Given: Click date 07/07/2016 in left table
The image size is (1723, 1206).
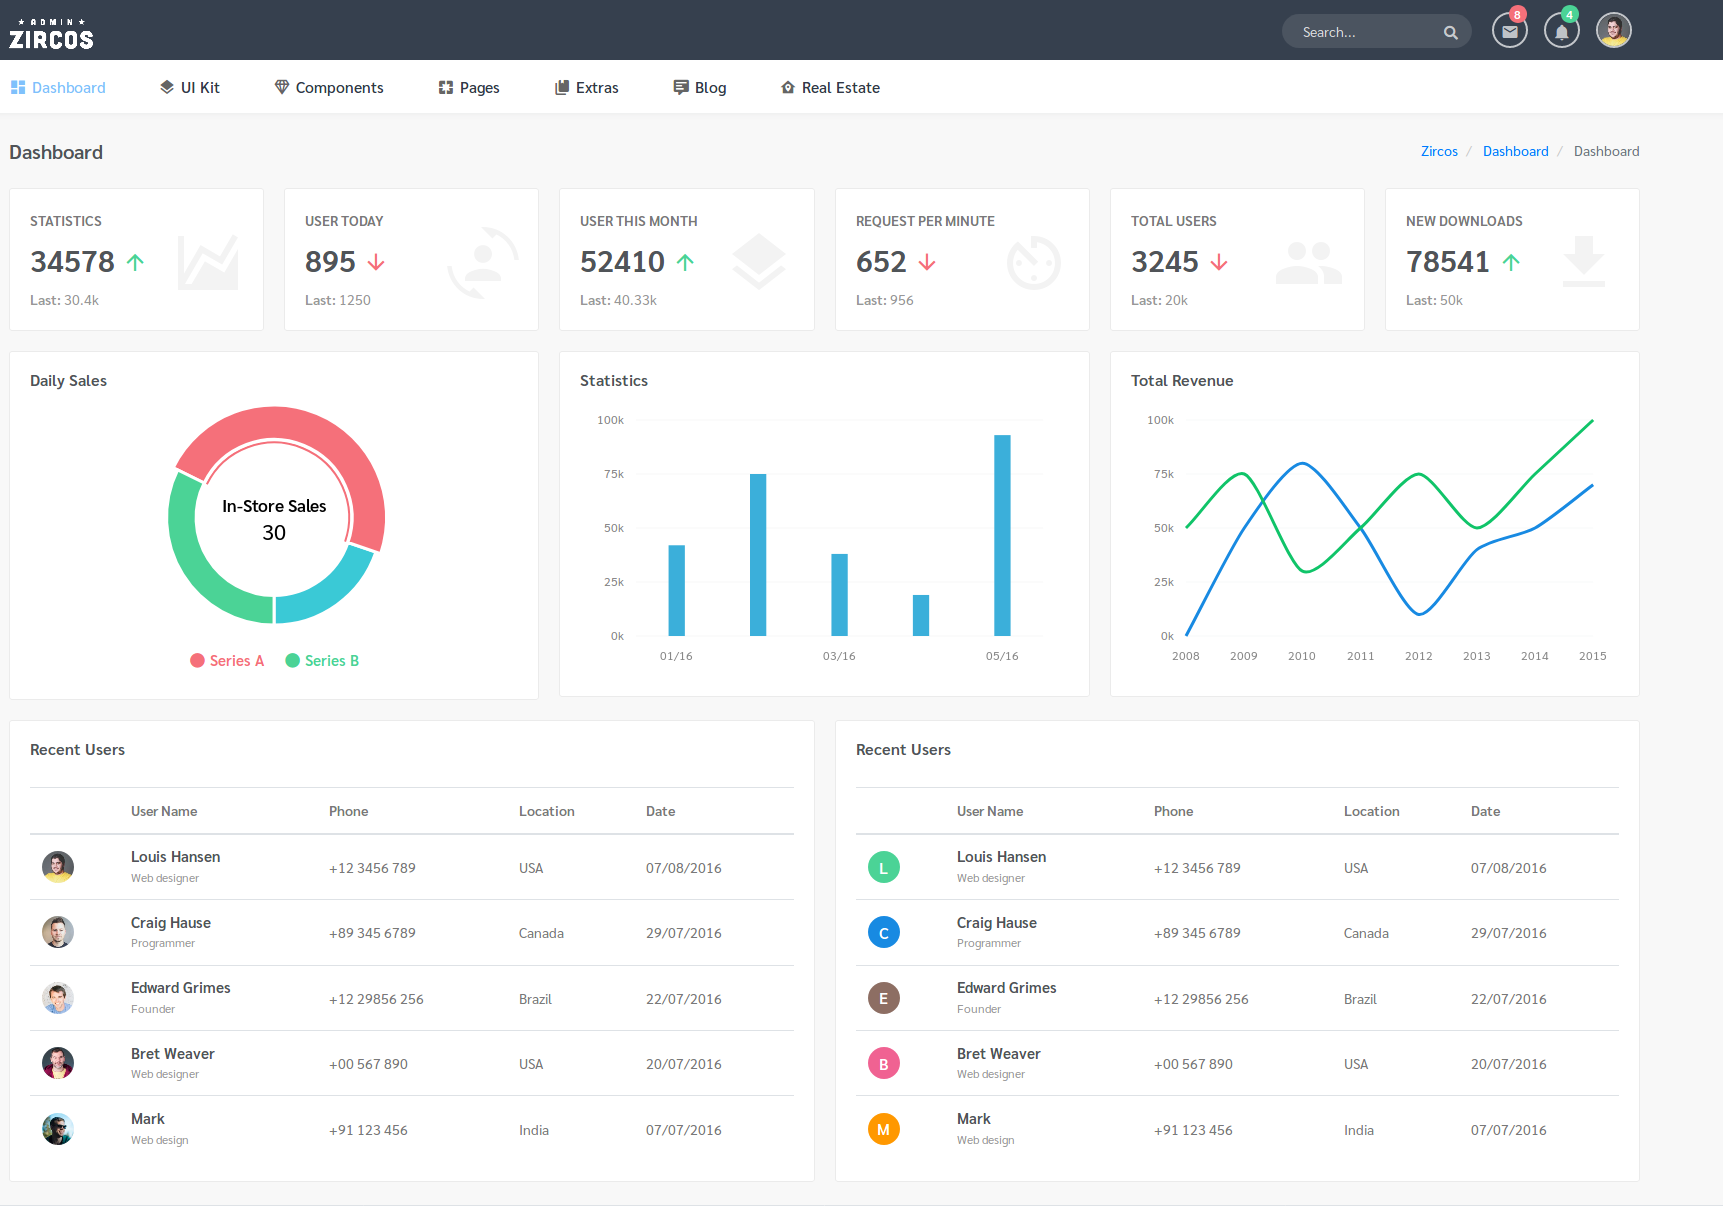Looking at the screenshot, I should [x=684, y=1130].
